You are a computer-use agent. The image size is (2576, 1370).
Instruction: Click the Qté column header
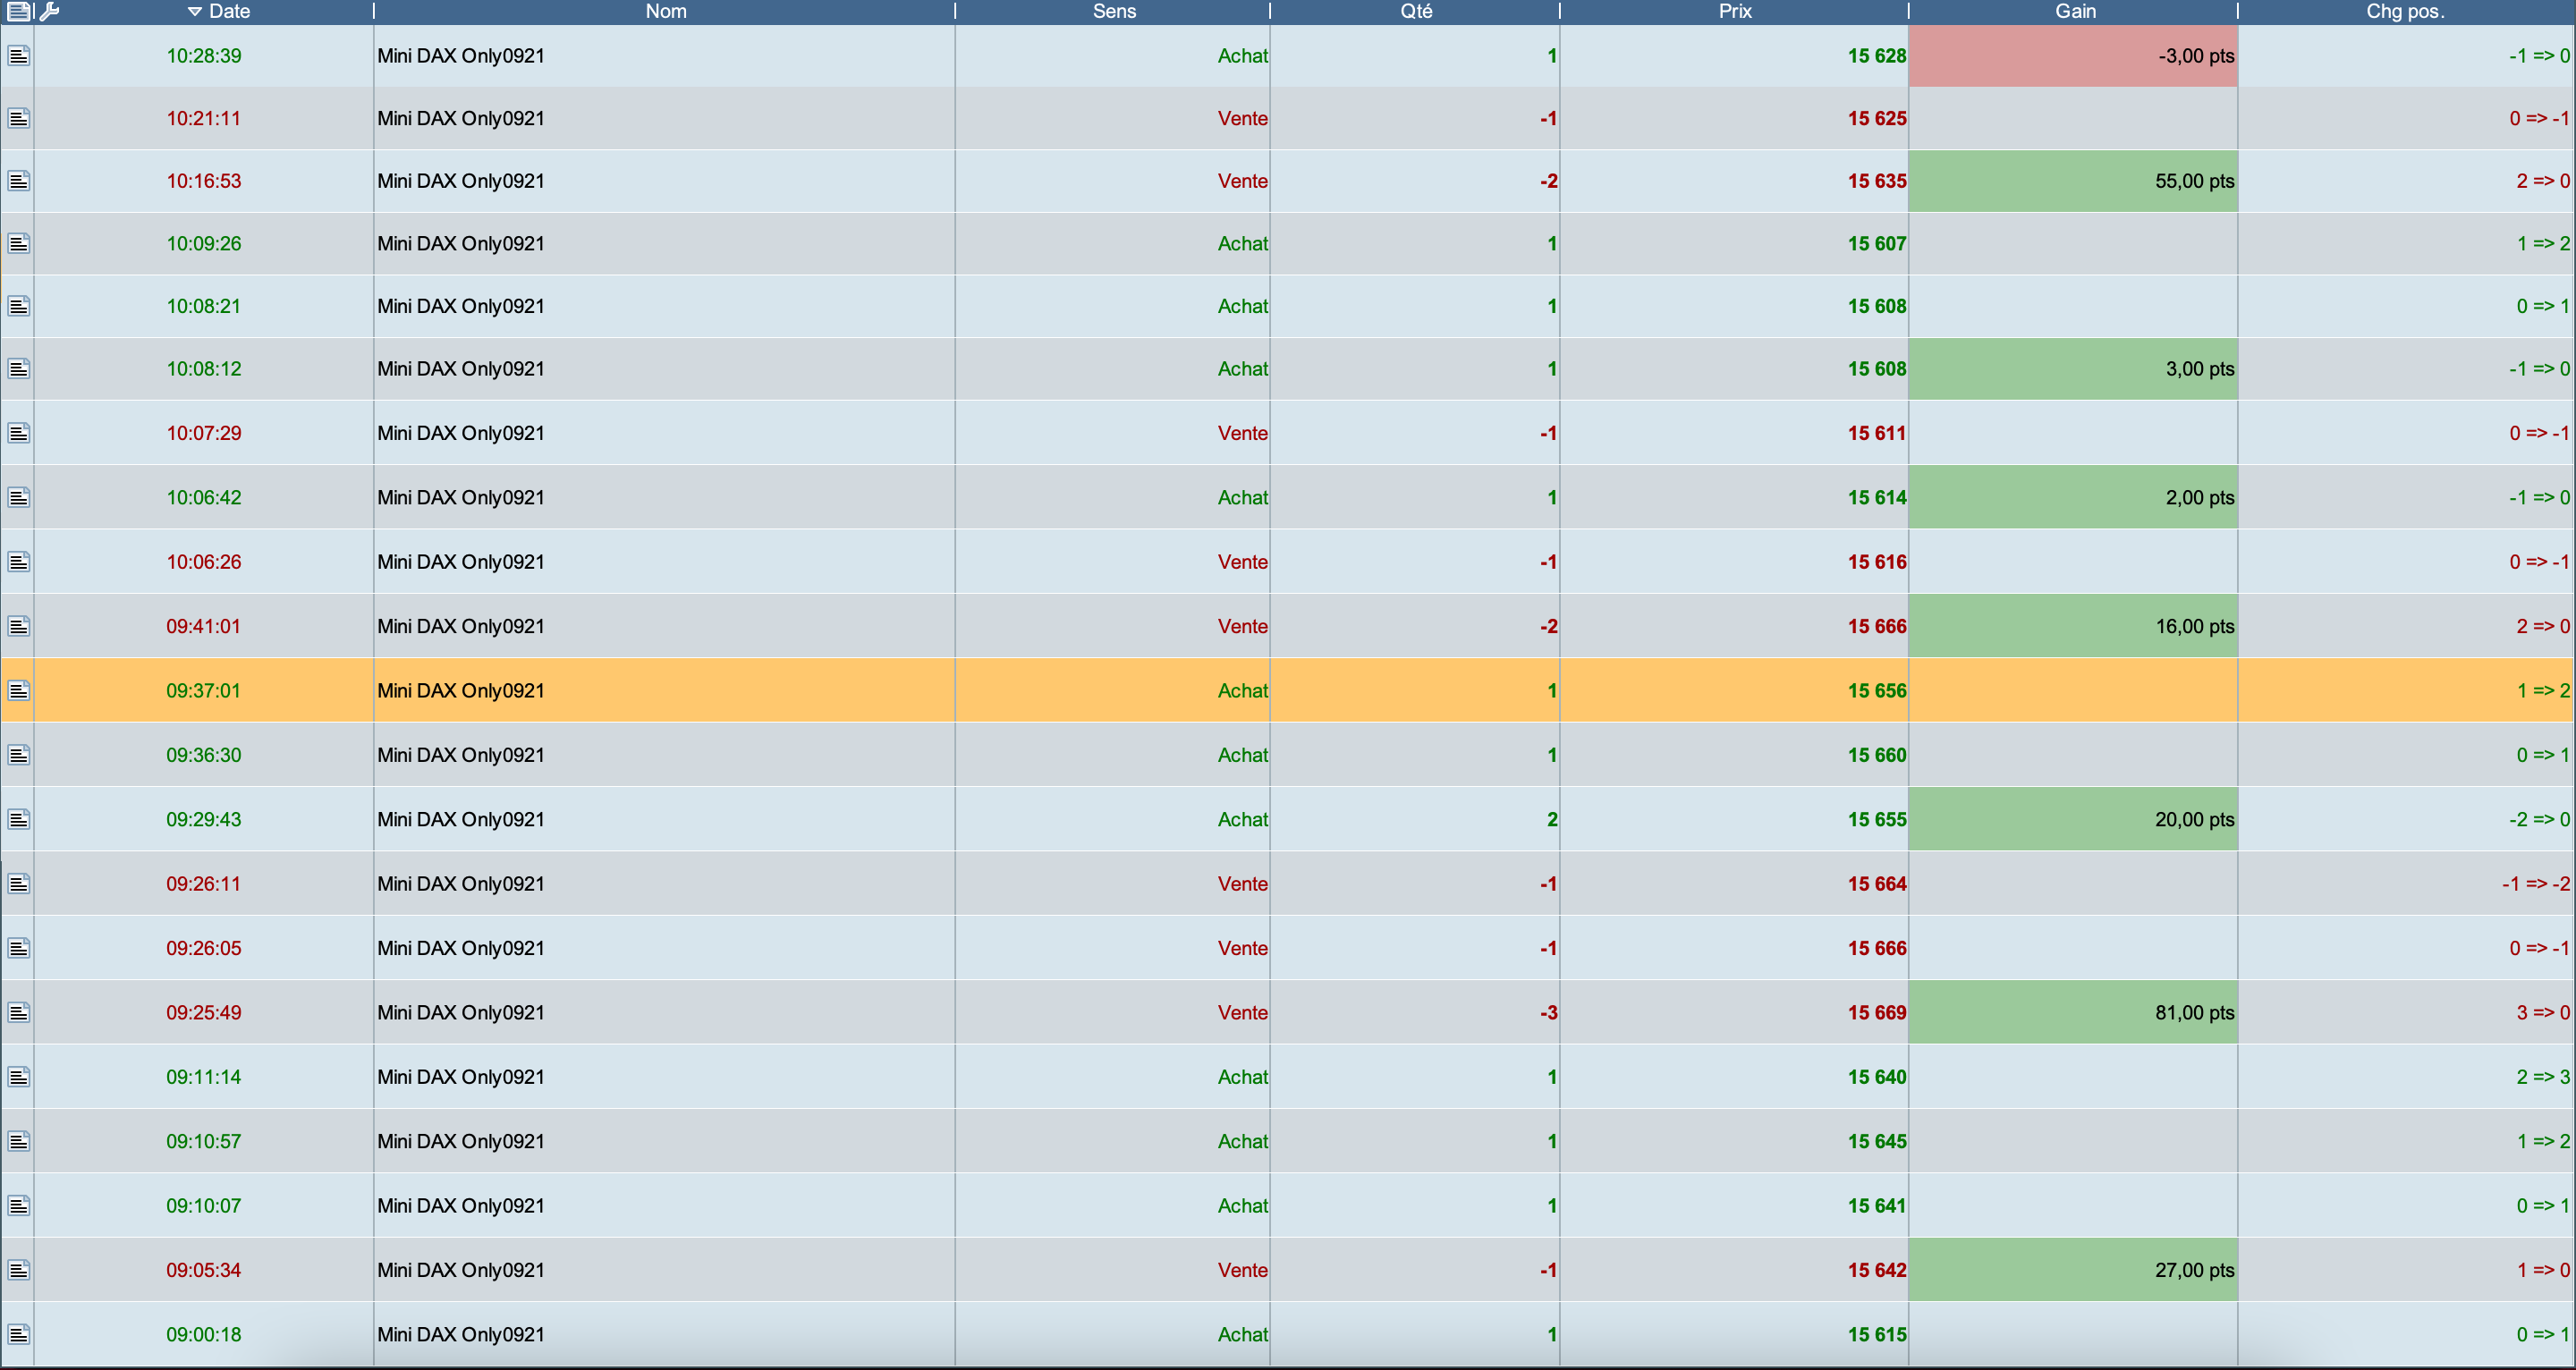[x=1415, y=12]
